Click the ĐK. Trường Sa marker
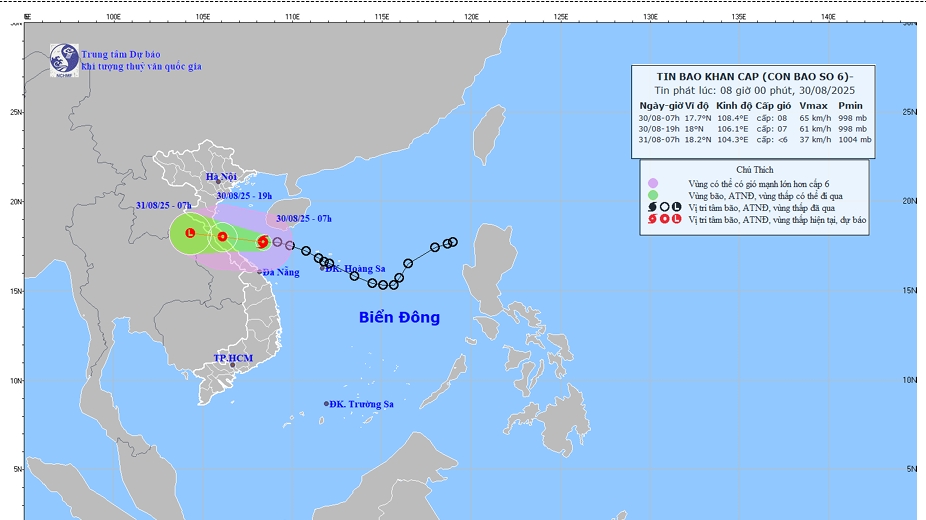Screen dimensions: 926x520 (326, 404)
